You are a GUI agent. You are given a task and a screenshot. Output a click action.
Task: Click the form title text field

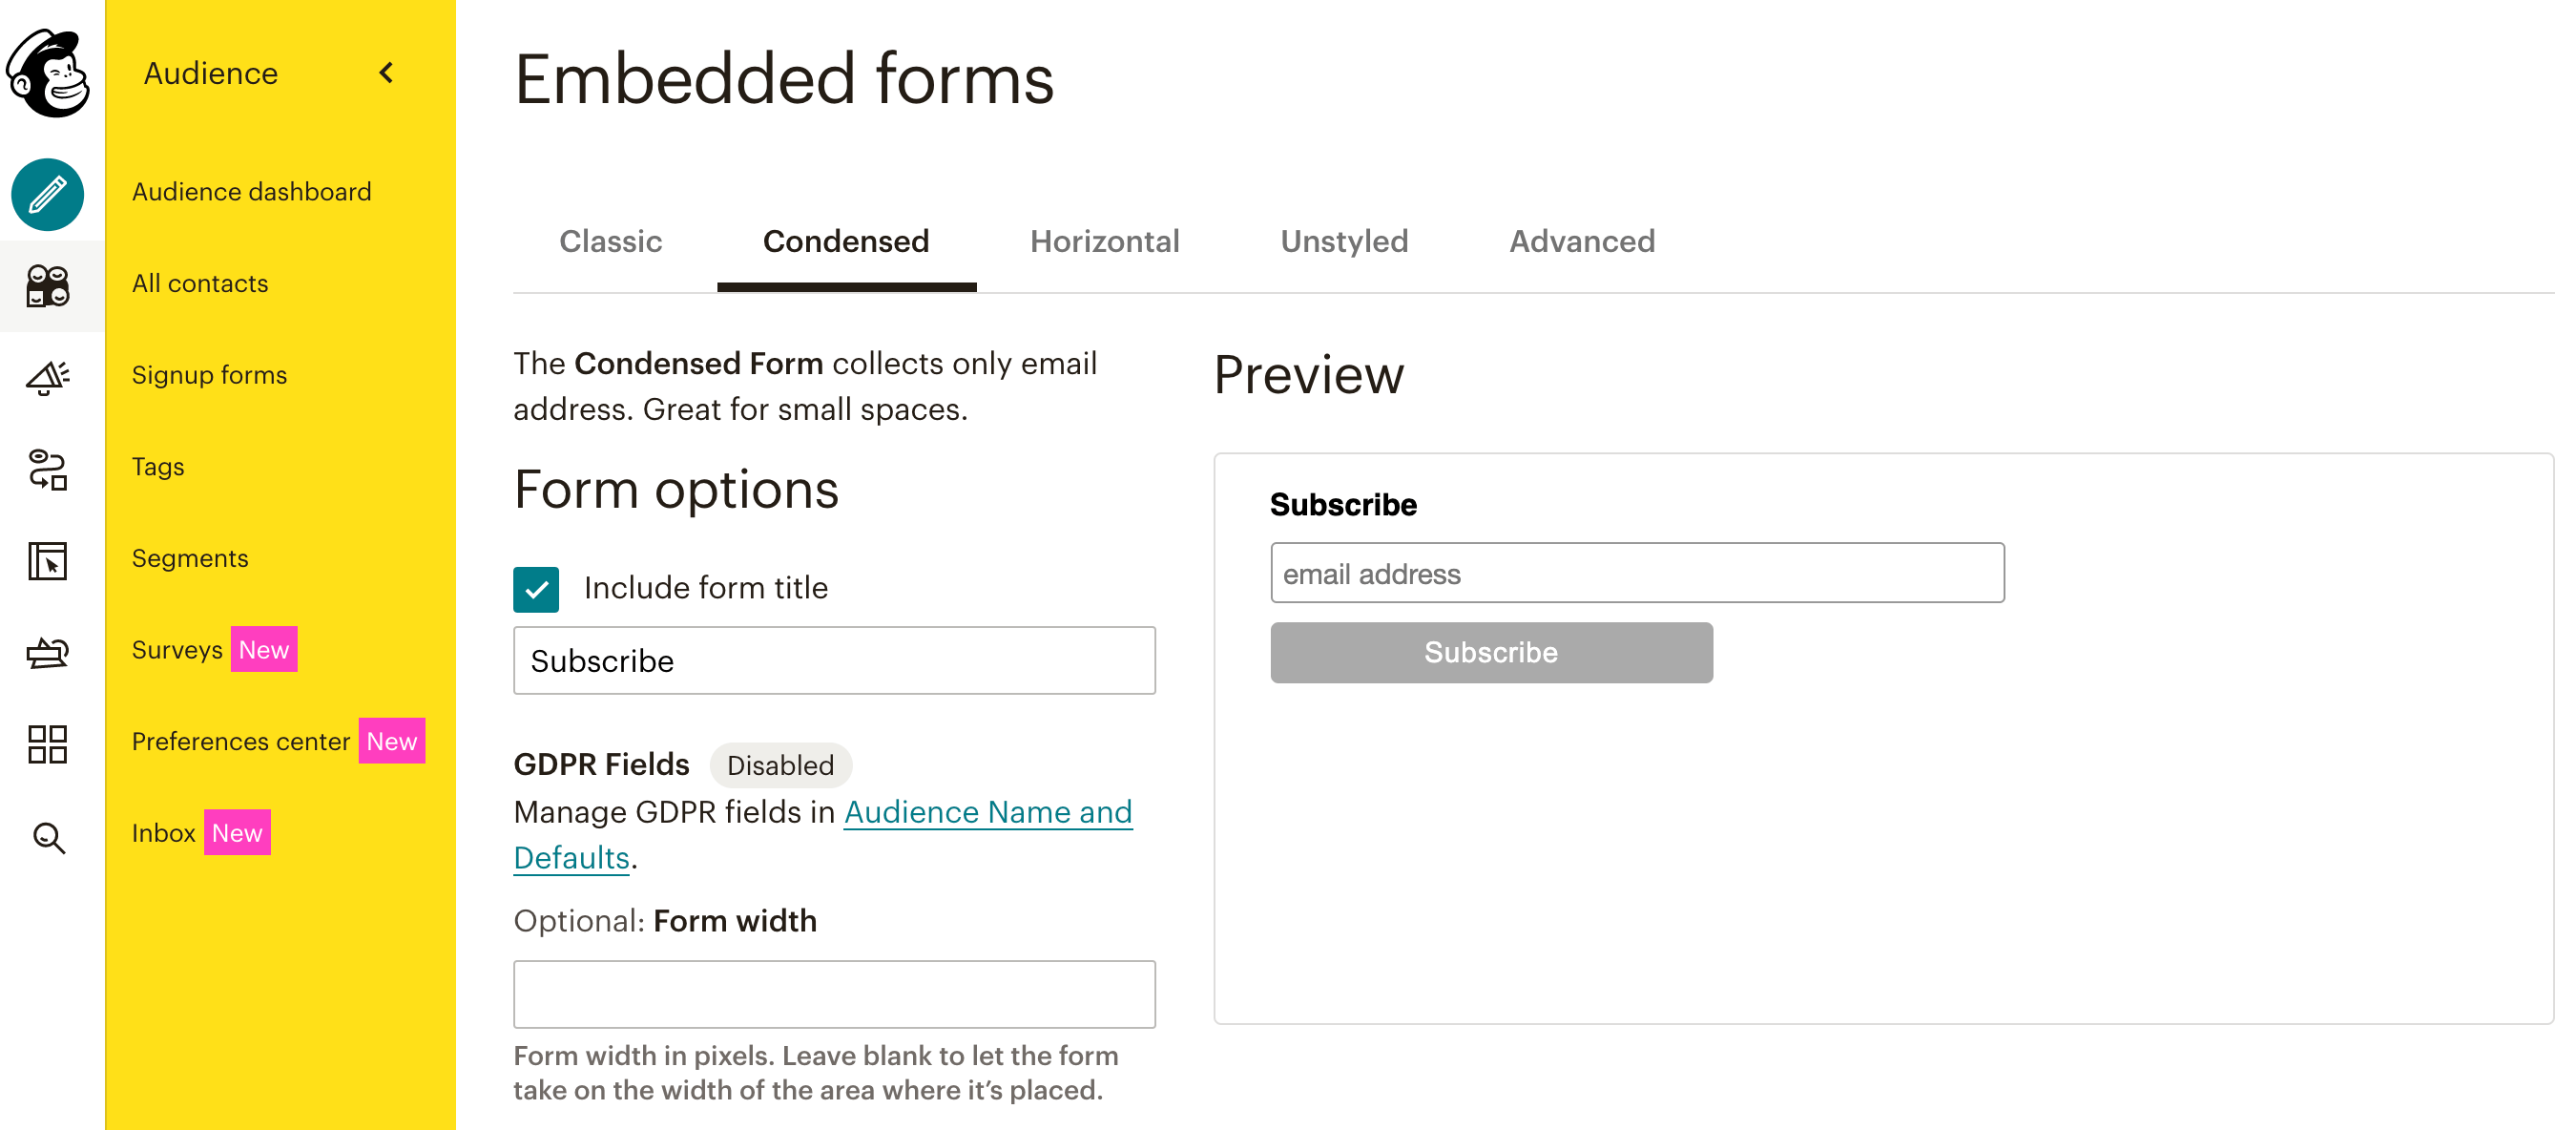tap(834, 661)
